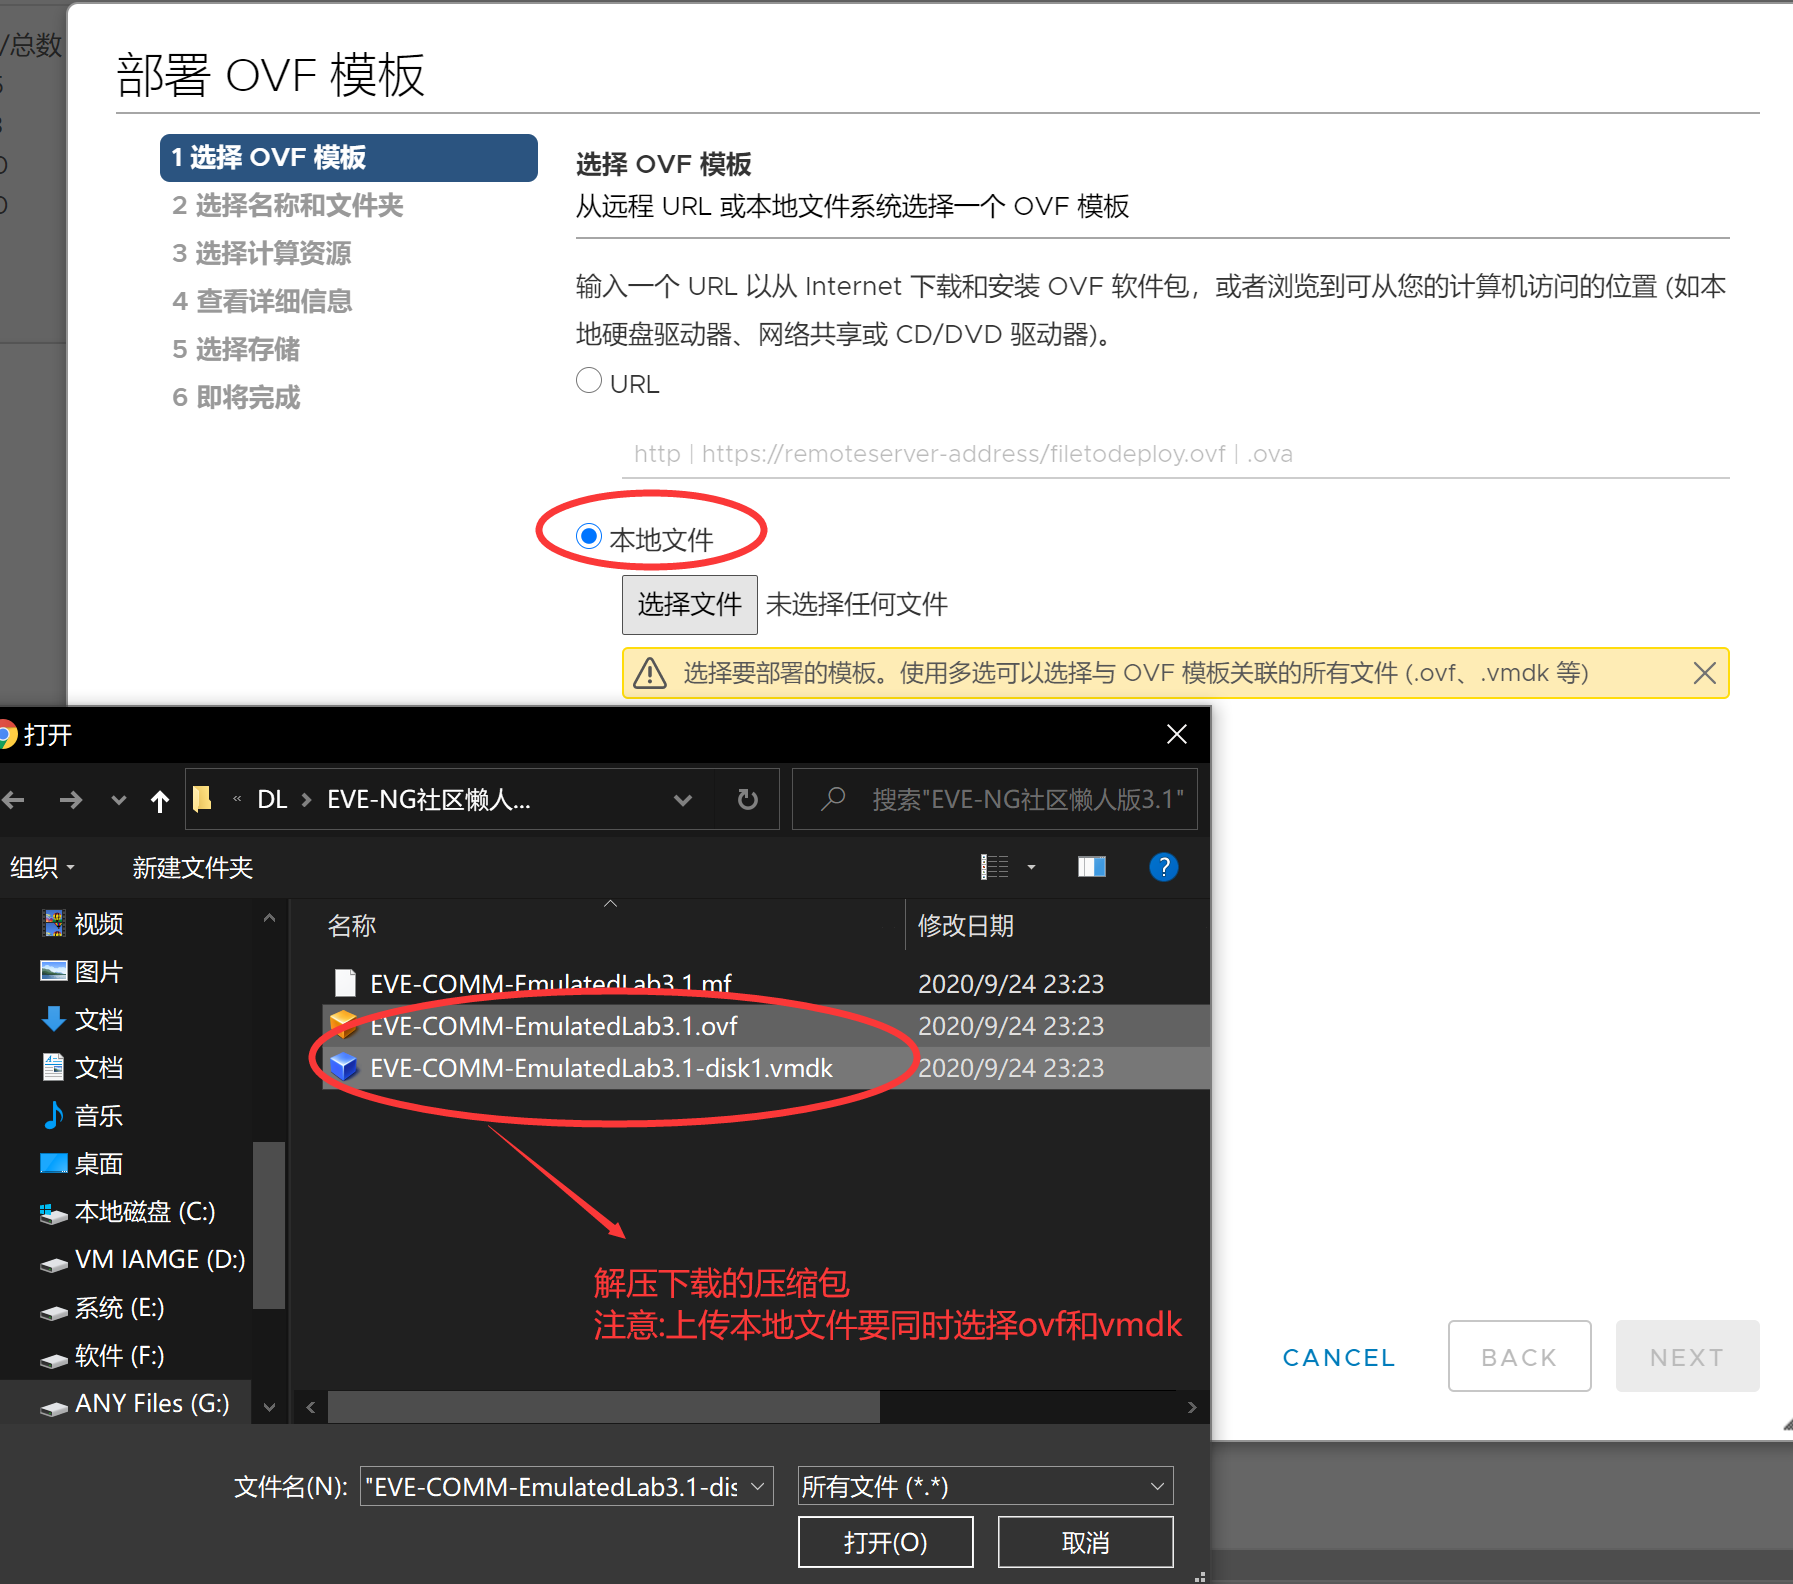
Task: Click the file list horizontal scrollbar
Action: pyautogui.click(x=604, y=1406)
